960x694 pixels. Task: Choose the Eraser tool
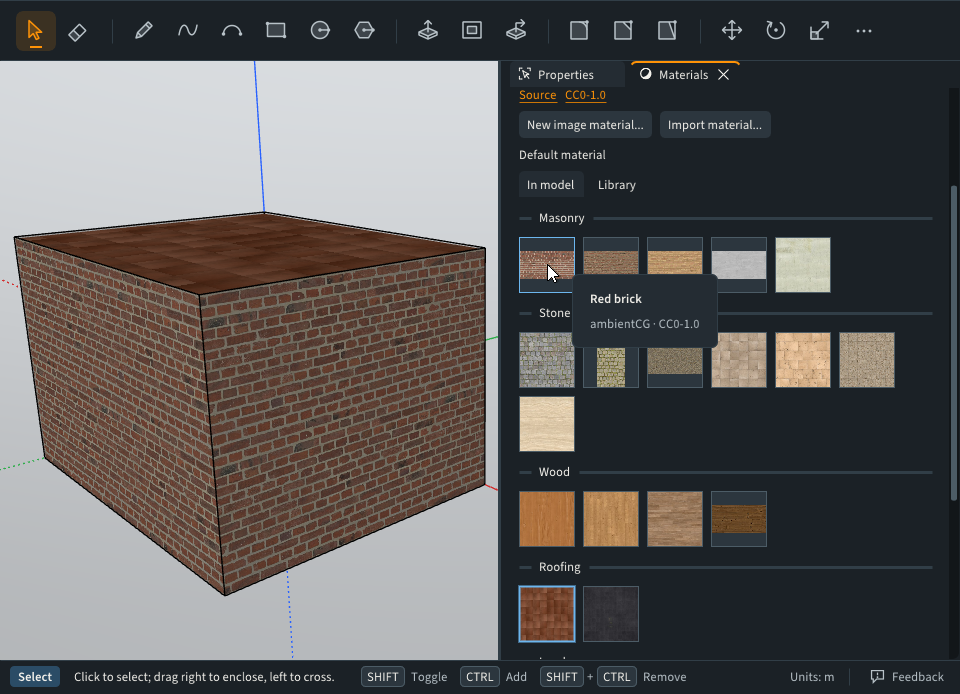(77, 31)
